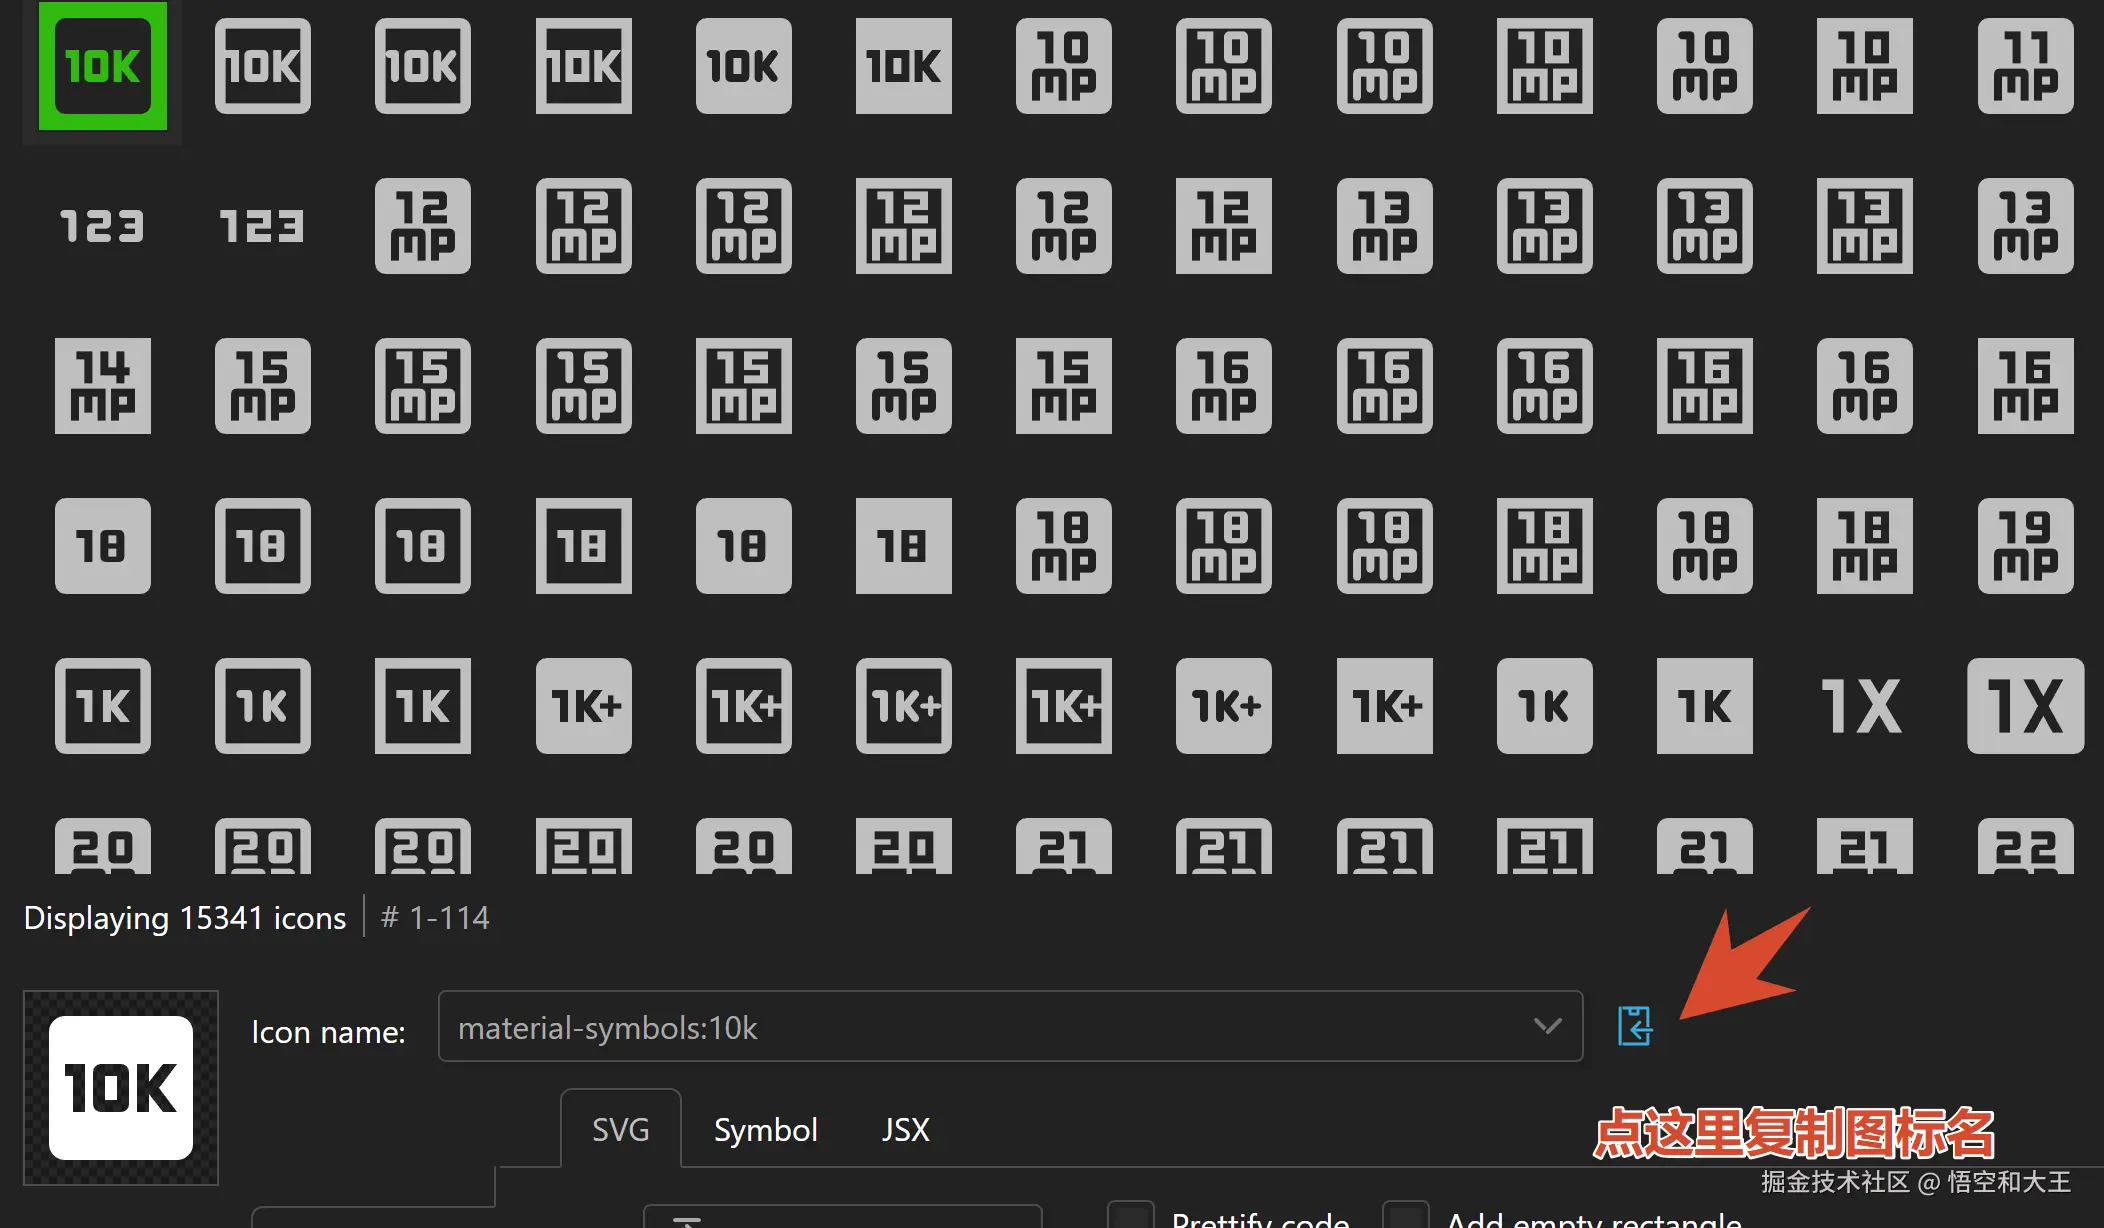Viewport: 2104px width, 1228px height.
Task: Click the 1X icon with filled background
Action: pos(2024,706)
